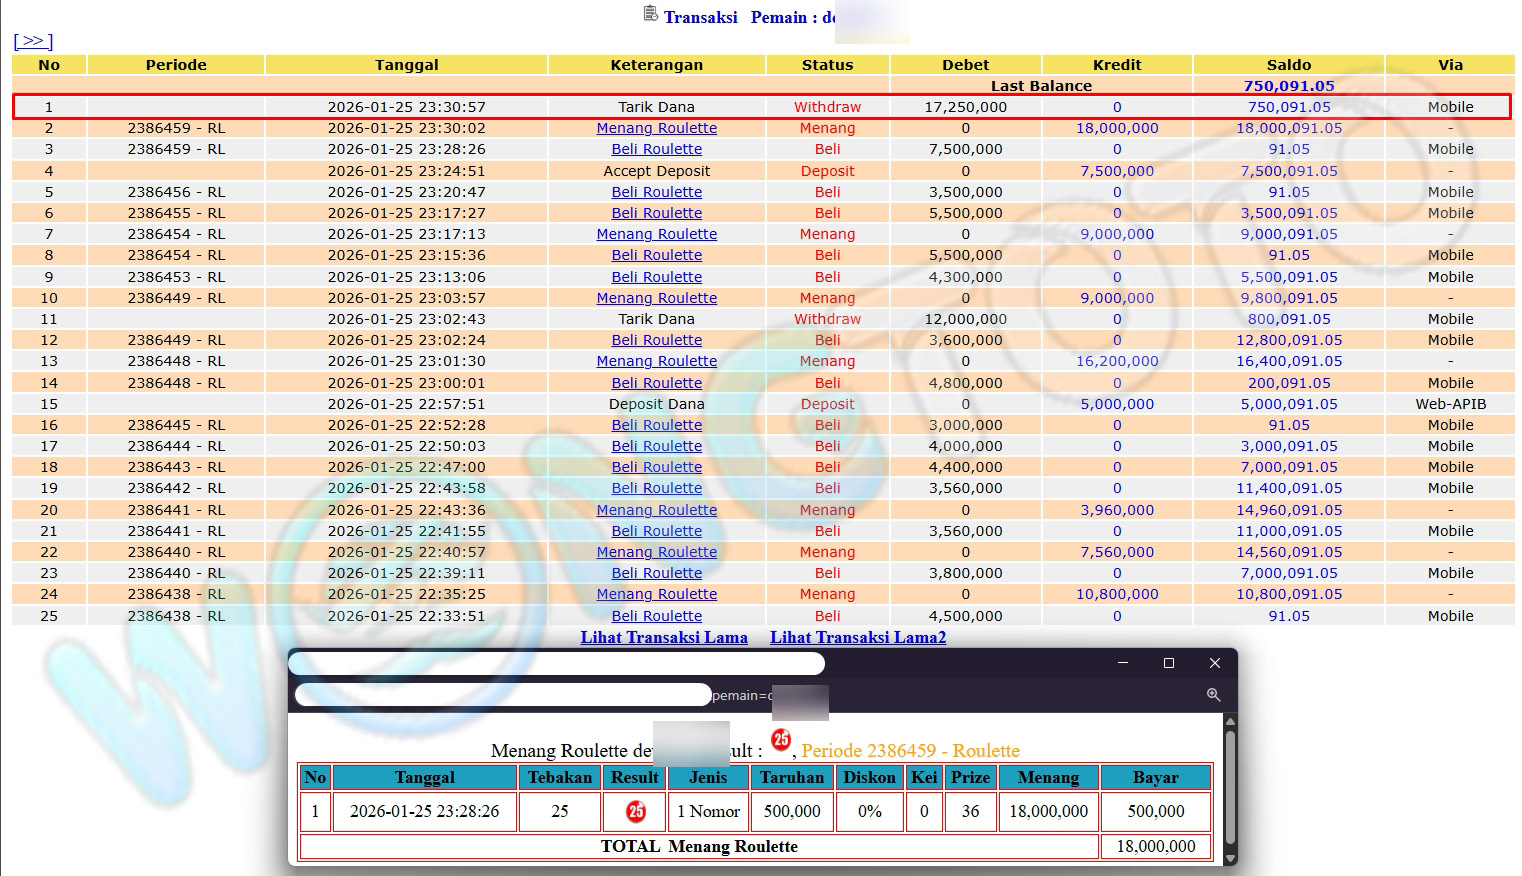Open Menang Roulette link at 22:35:25
The width and height of the screenshot is (1522, 876).
656,594
